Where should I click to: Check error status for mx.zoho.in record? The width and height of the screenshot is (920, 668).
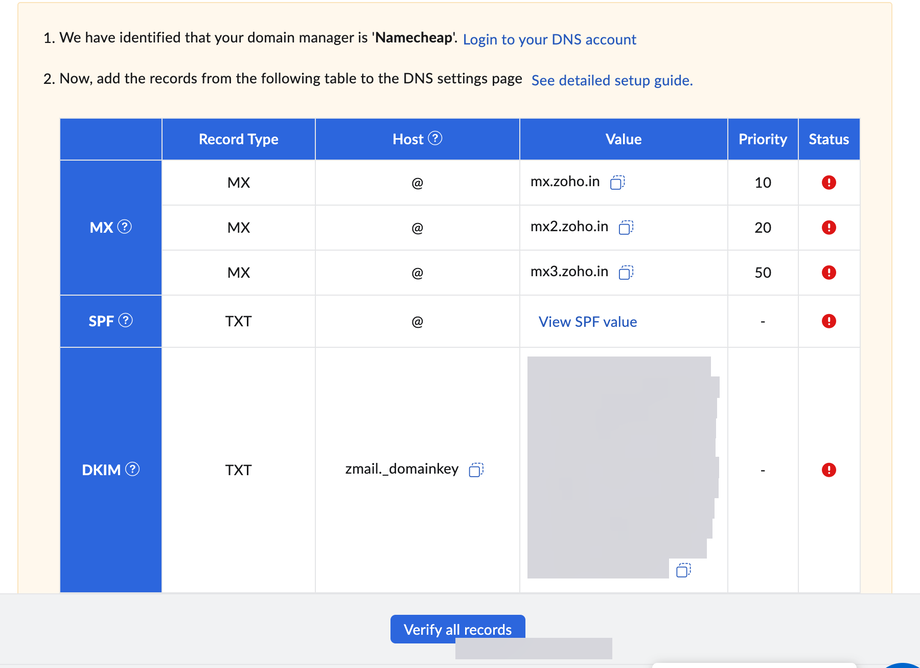828,182
